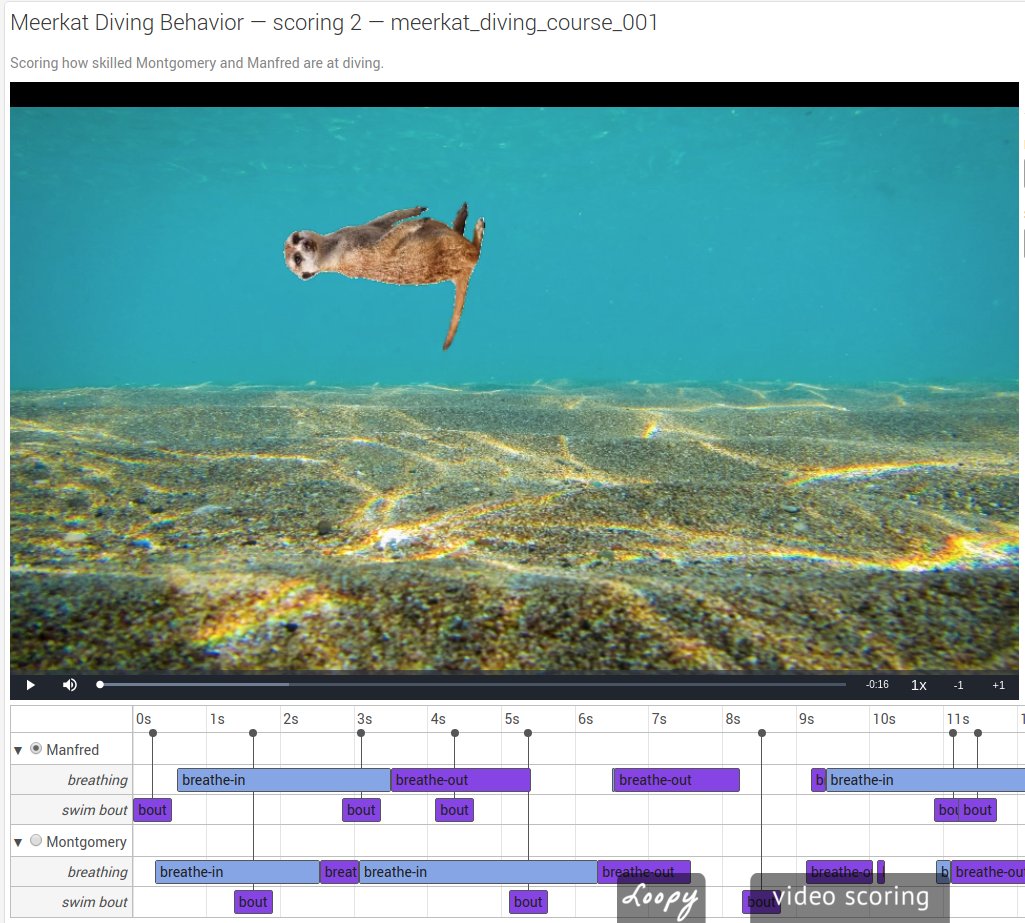Select Montgomery's bout event near 1.5s
Viewport: 1025px width, 923px height.
(253, 902)
